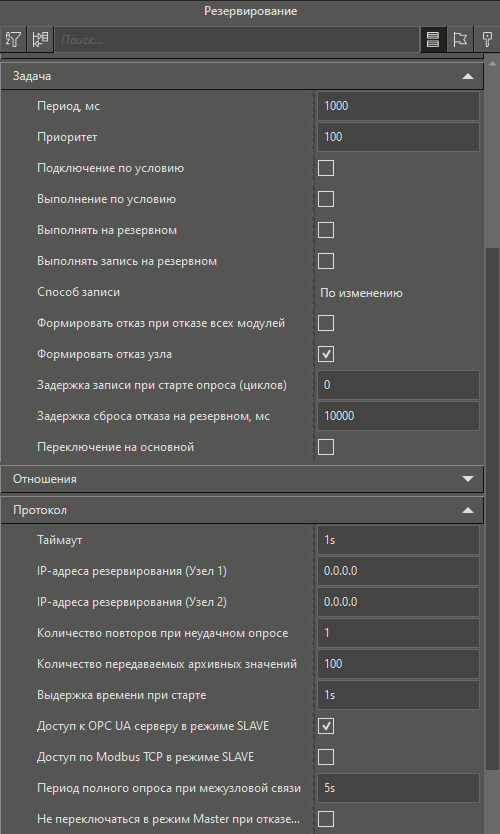Select the Способ записи label
The image size is (500, 834).
[x=78, y=292]
